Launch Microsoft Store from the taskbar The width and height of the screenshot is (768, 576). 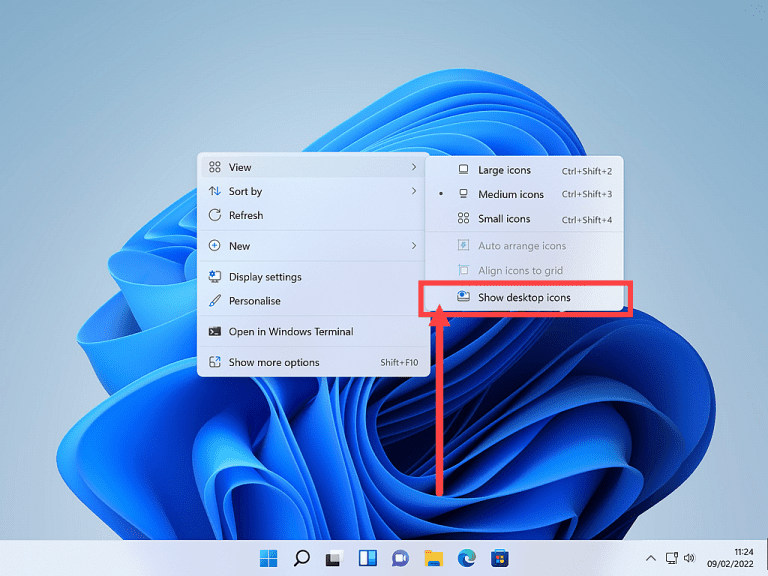tap(500, 558)
